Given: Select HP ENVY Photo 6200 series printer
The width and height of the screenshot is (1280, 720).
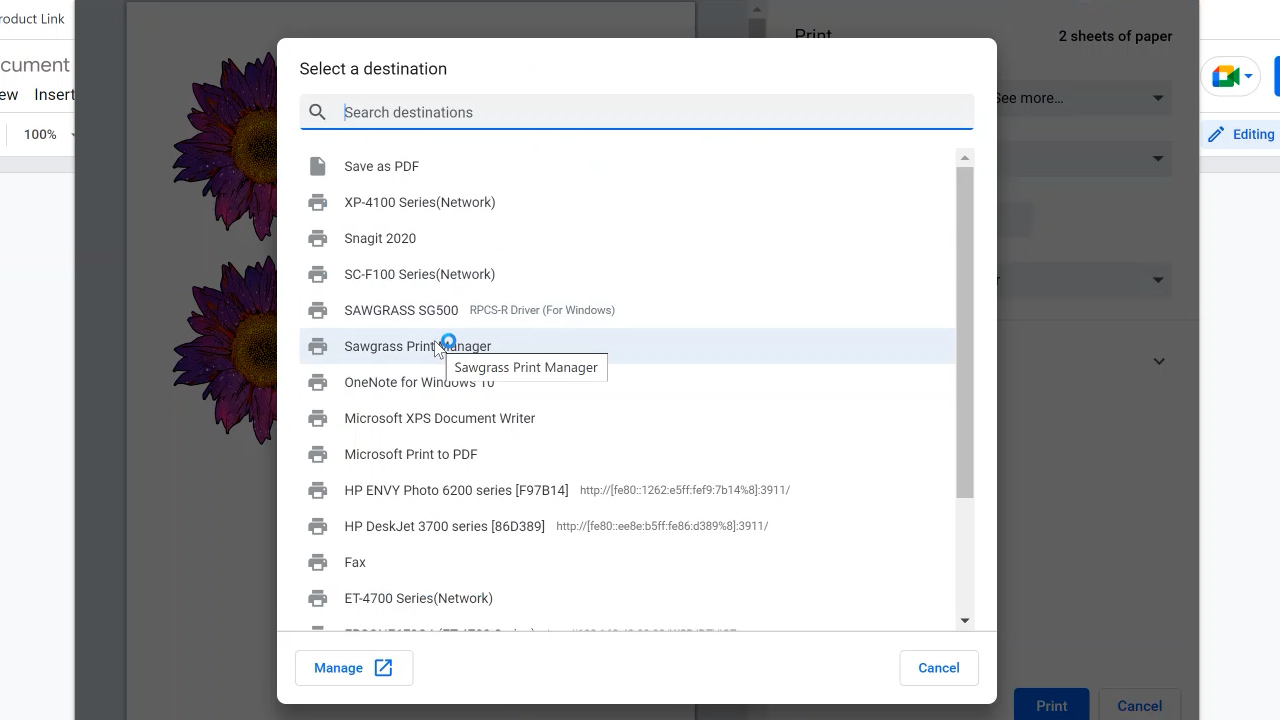Looking at the screenshot, I should click(x=627, y=490).
